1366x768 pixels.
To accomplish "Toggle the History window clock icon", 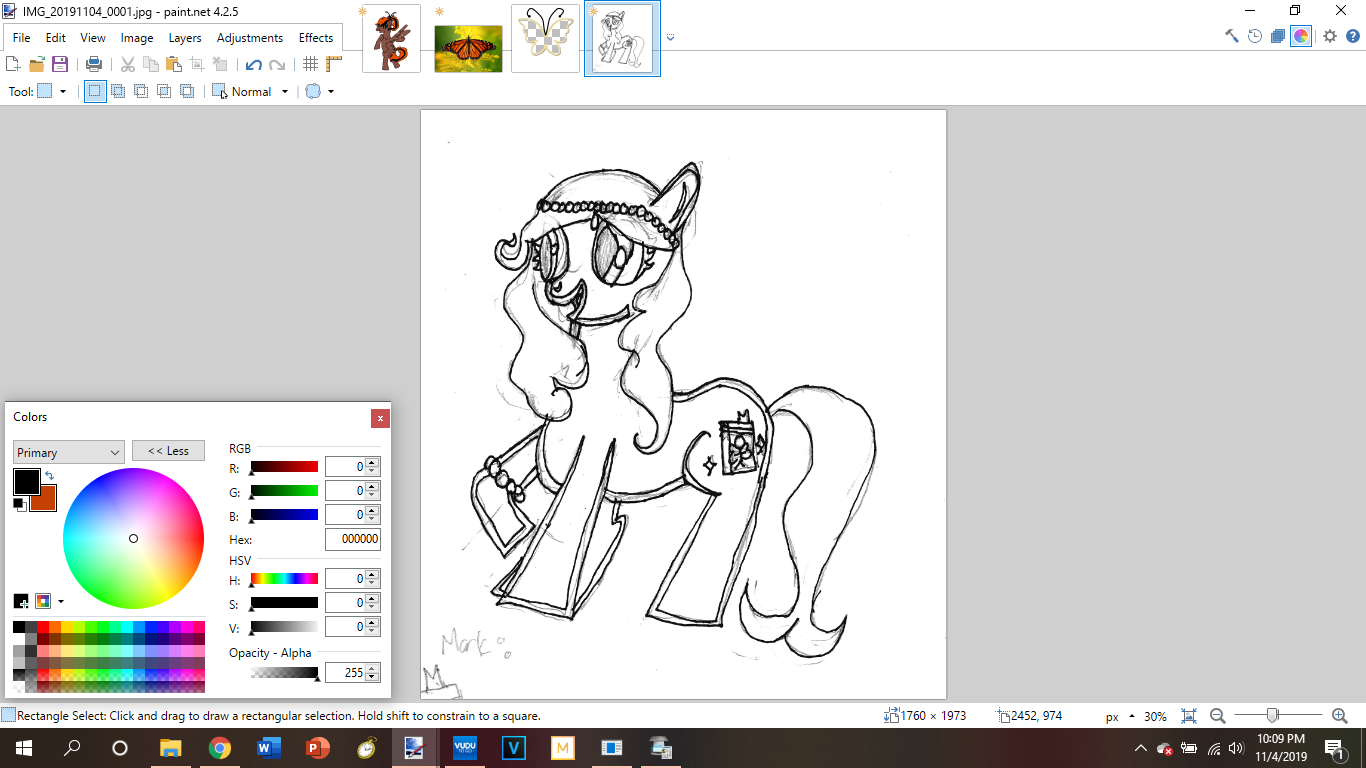I will pyautogui.click(x=1255, y=36).
